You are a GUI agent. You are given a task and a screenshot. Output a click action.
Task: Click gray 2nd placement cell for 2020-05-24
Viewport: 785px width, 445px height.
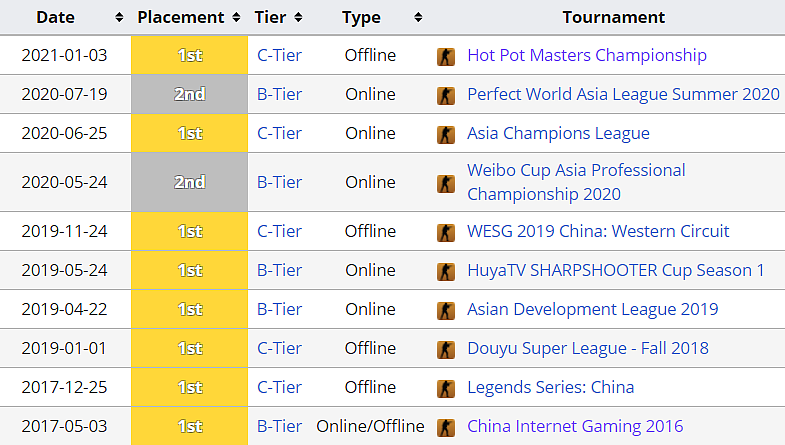point(189,182)
